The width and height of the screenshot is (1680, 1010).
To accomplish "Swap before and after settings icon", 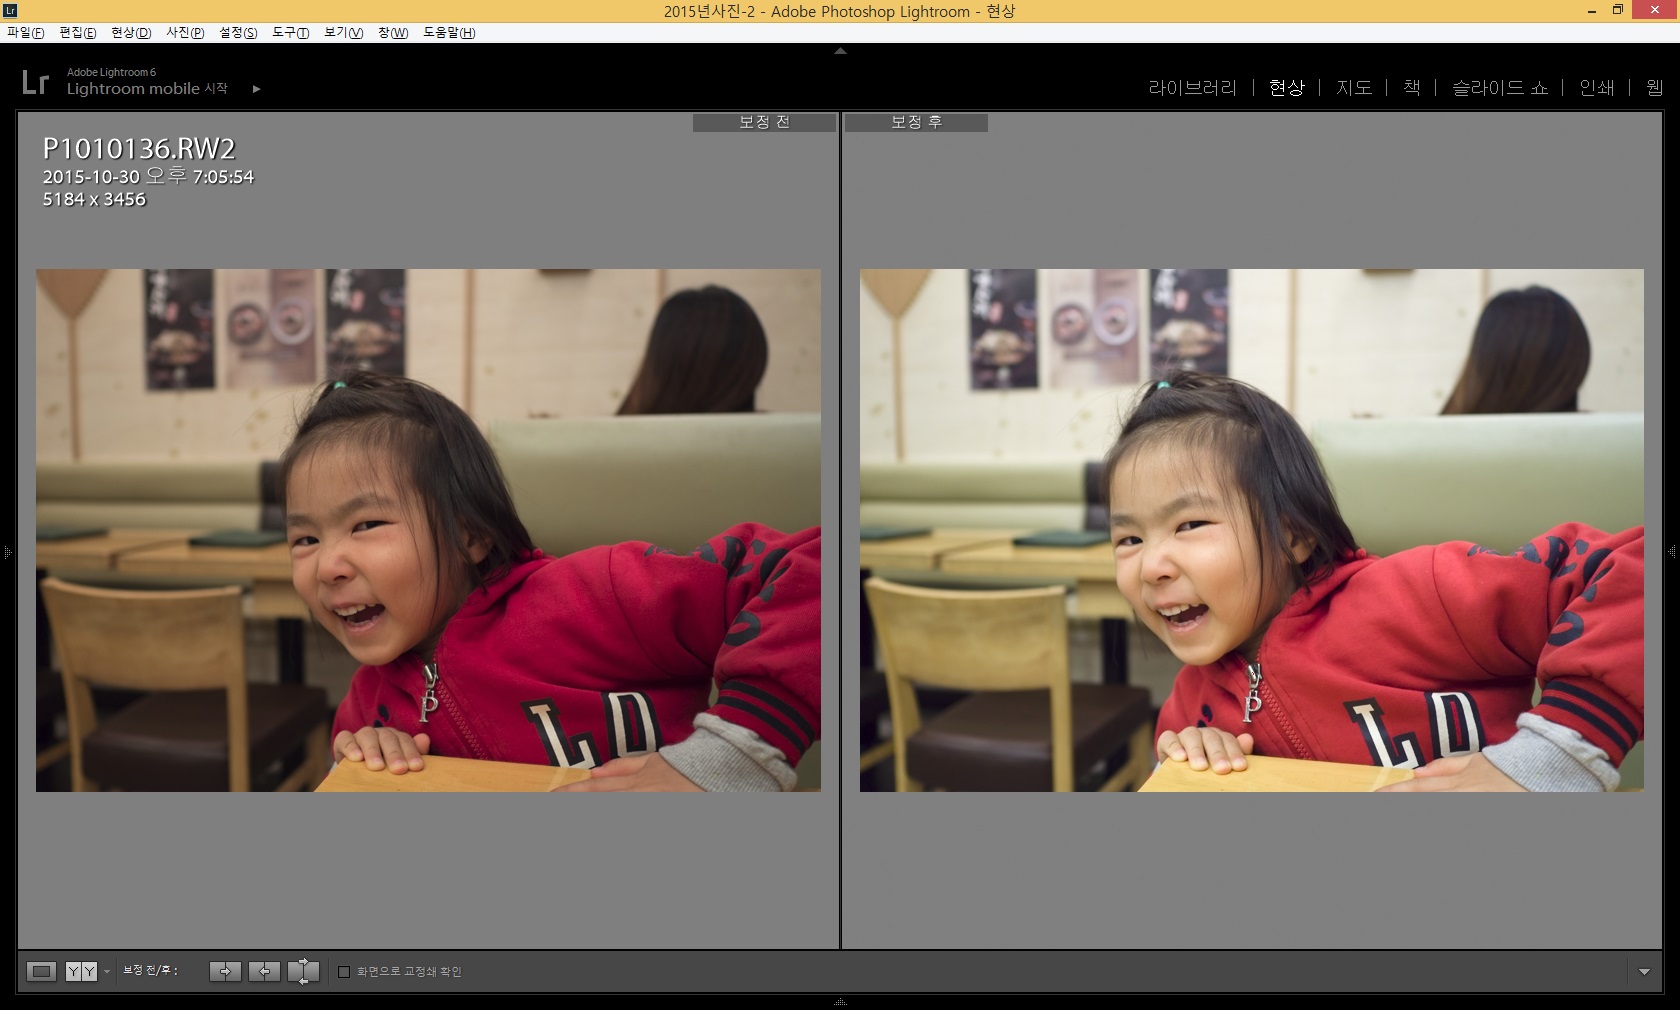I will (303, 971).
